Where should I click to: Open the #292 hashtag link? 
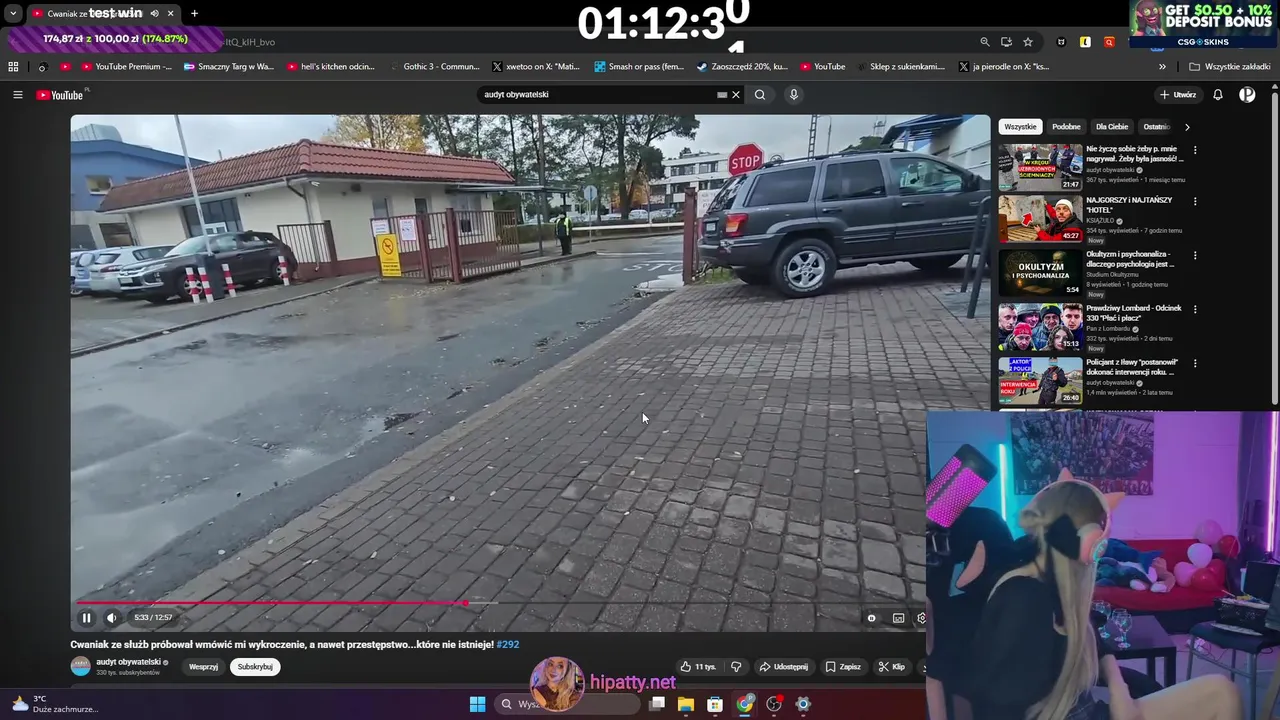click(x=508, y=645)
